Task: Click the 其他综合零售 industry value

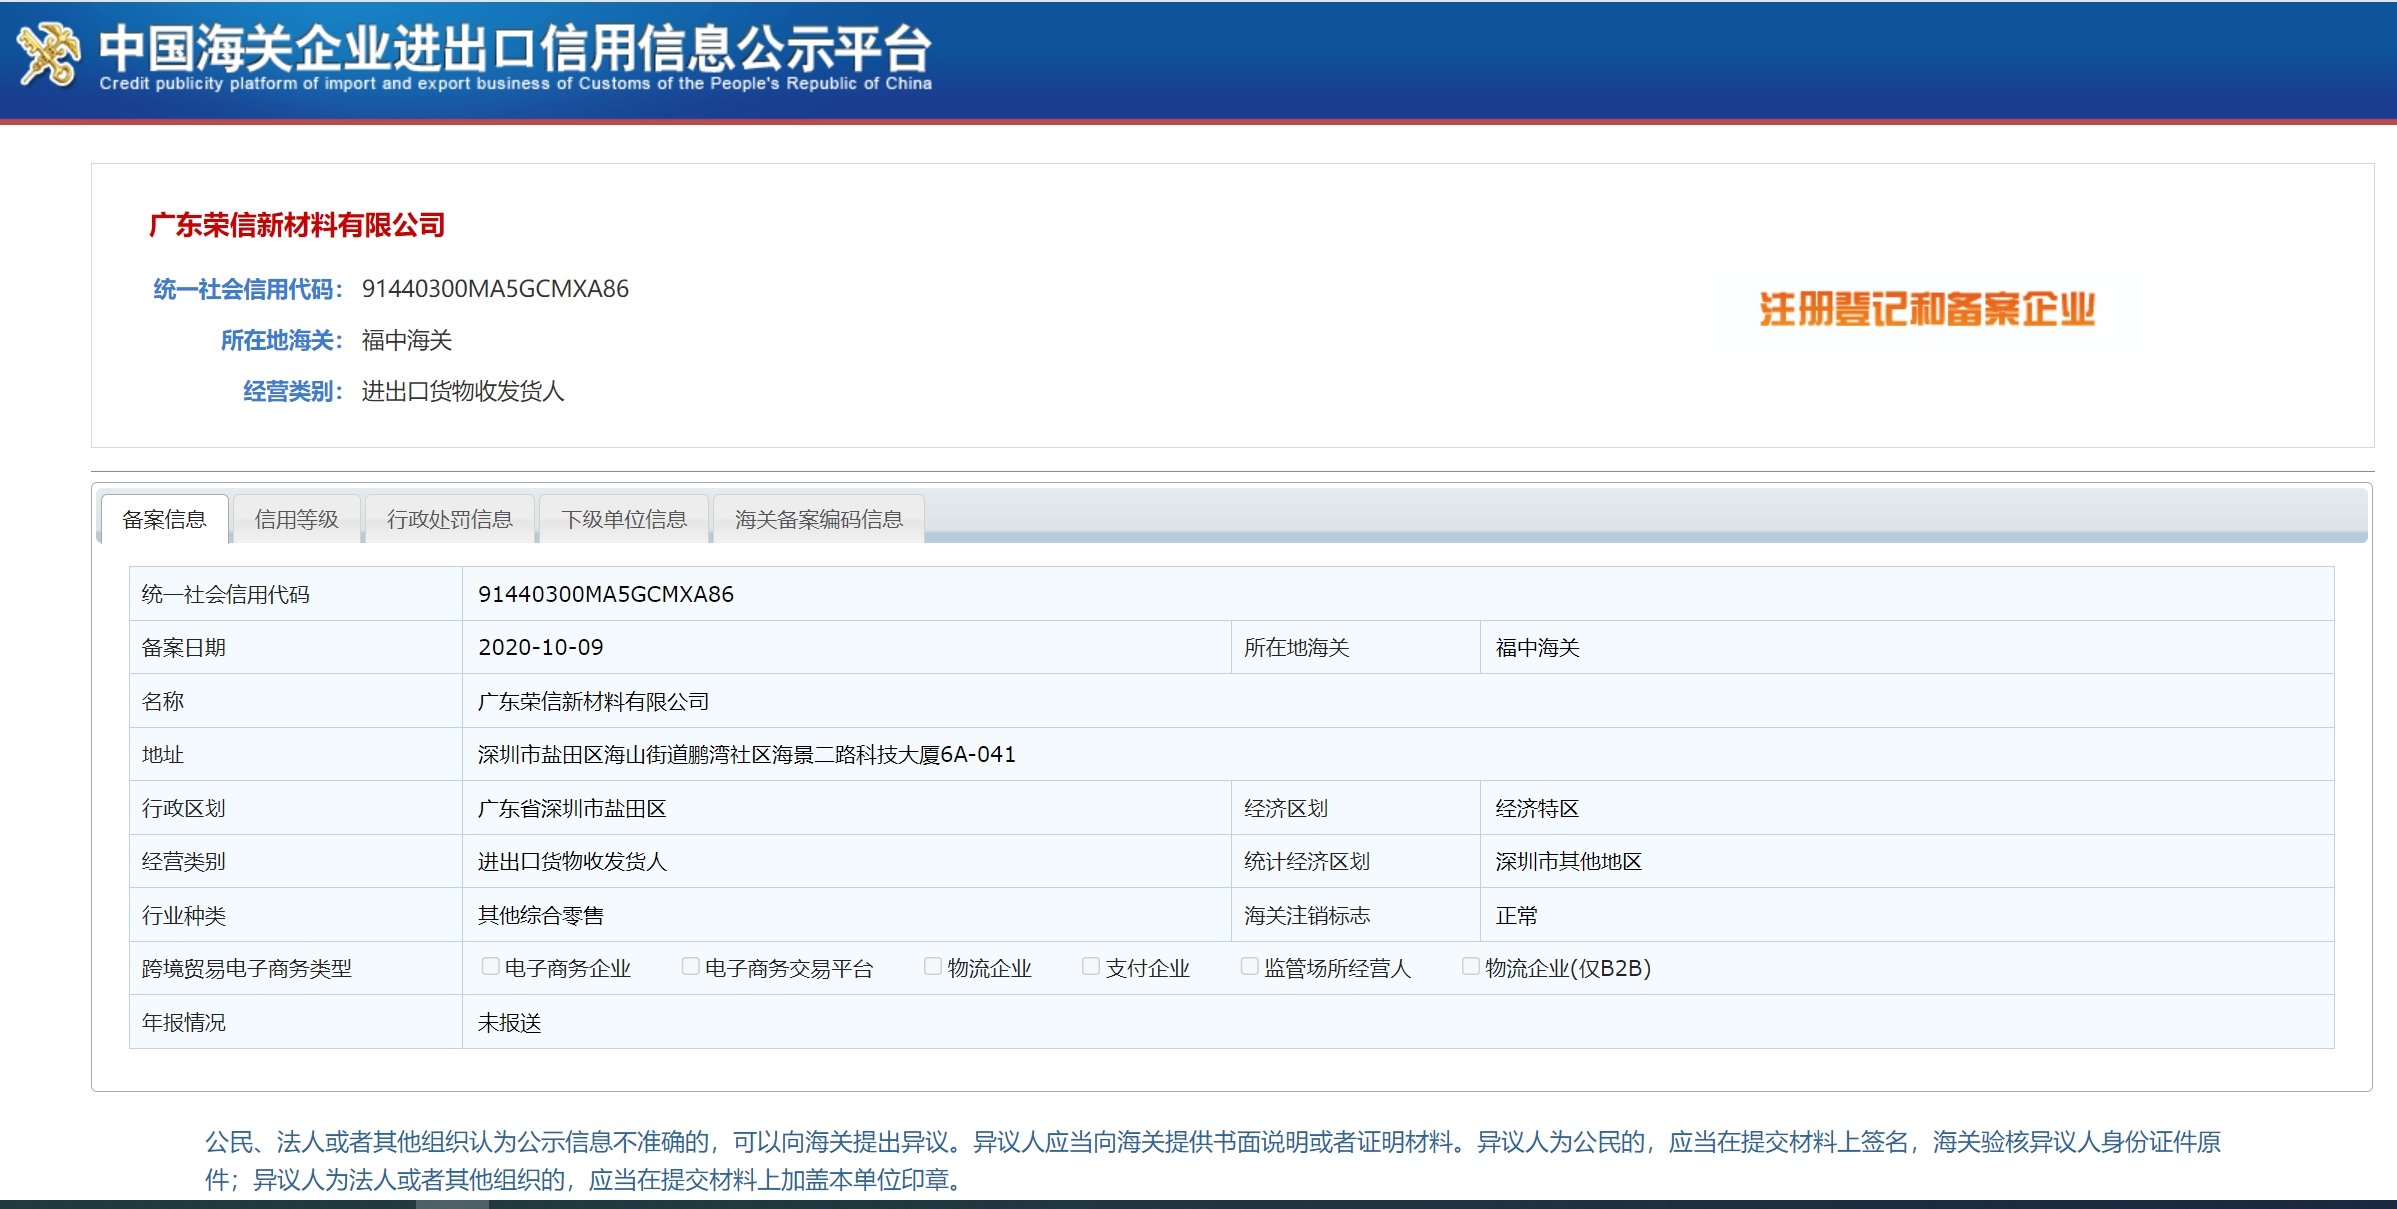Action: pyautogui.click(x=541, y=915)
